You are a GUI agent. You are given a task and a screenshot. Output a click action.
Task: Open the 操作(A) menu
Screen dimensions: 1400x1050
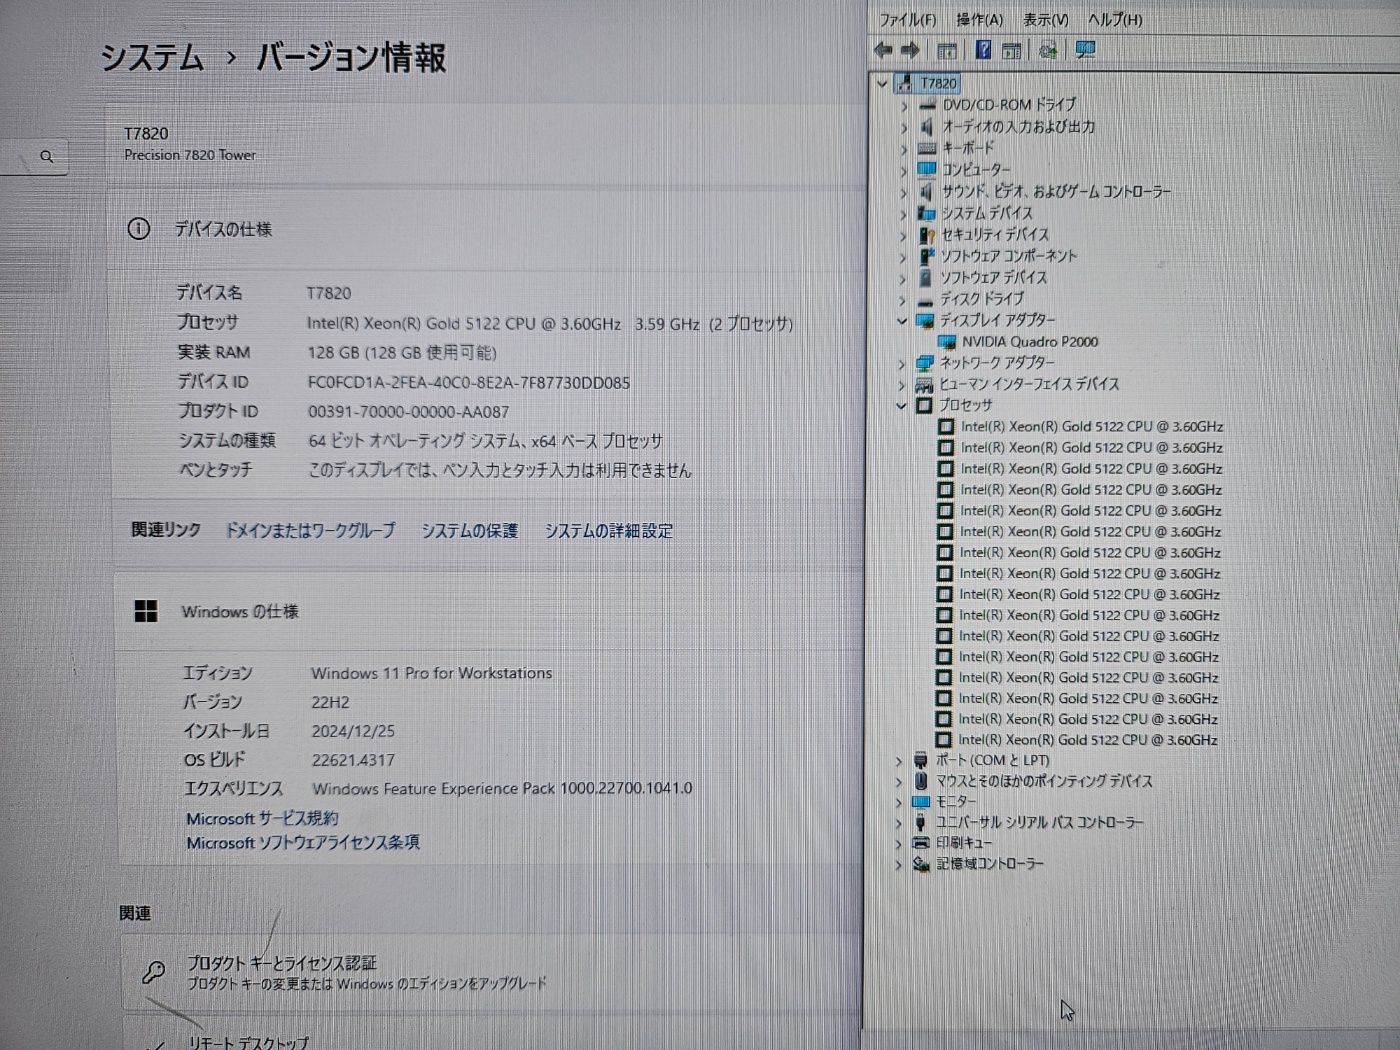[x=979, y=20]
